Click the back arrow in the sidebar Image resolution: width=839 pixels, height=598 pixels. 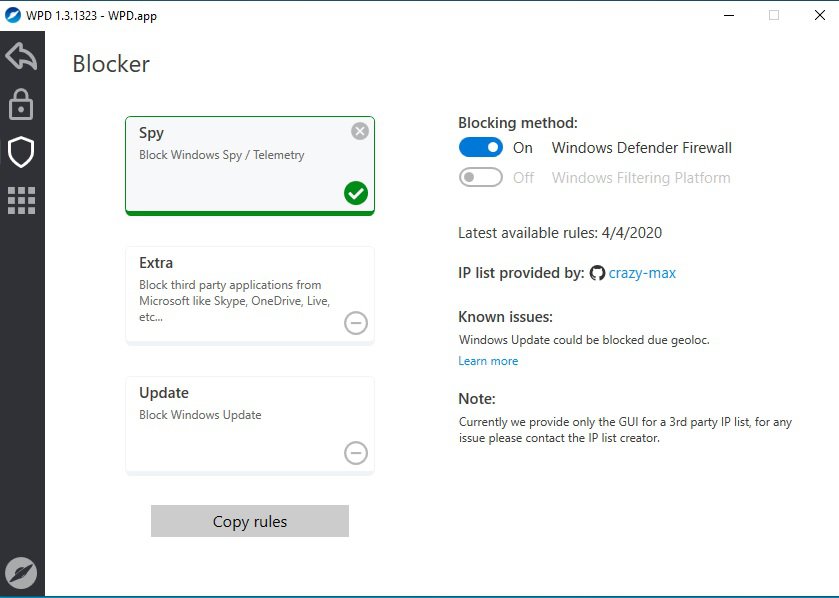tap(21, 56)
